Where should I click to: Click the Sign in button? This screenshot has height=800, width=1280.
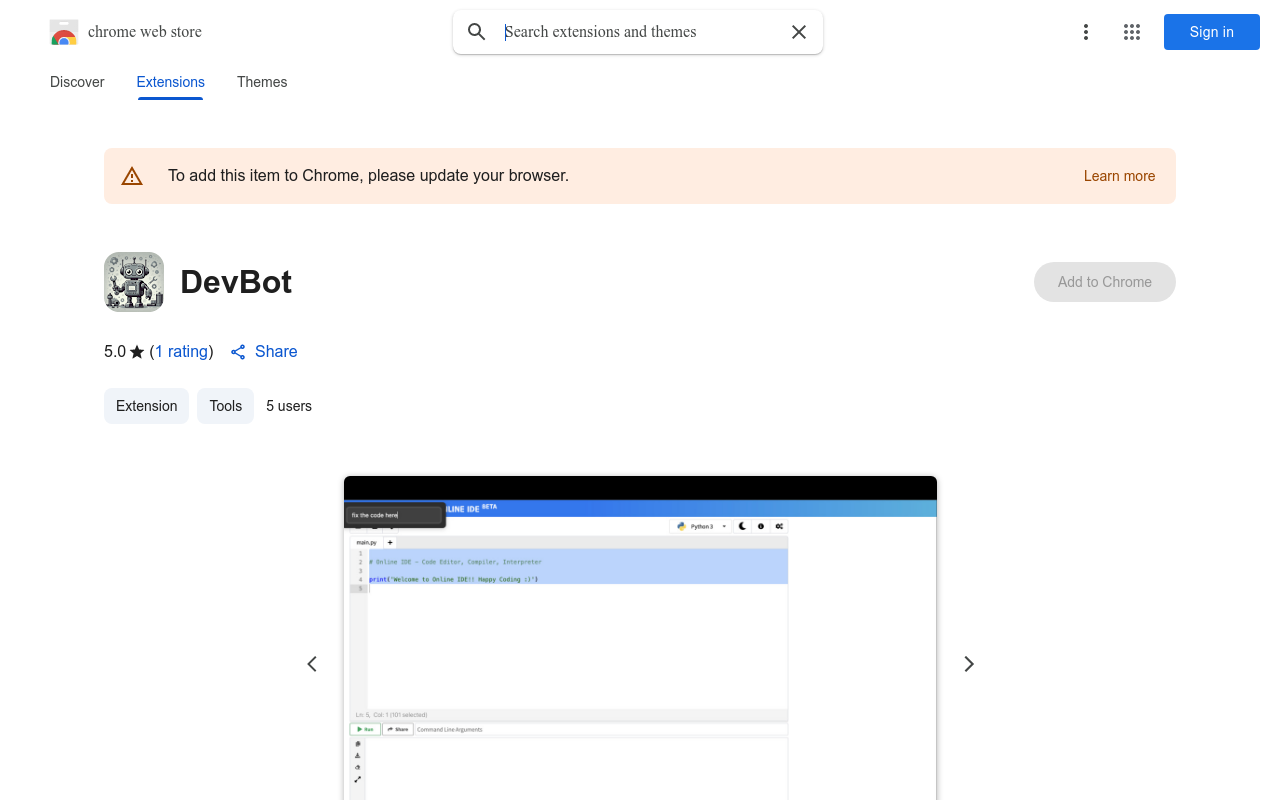1212,32
